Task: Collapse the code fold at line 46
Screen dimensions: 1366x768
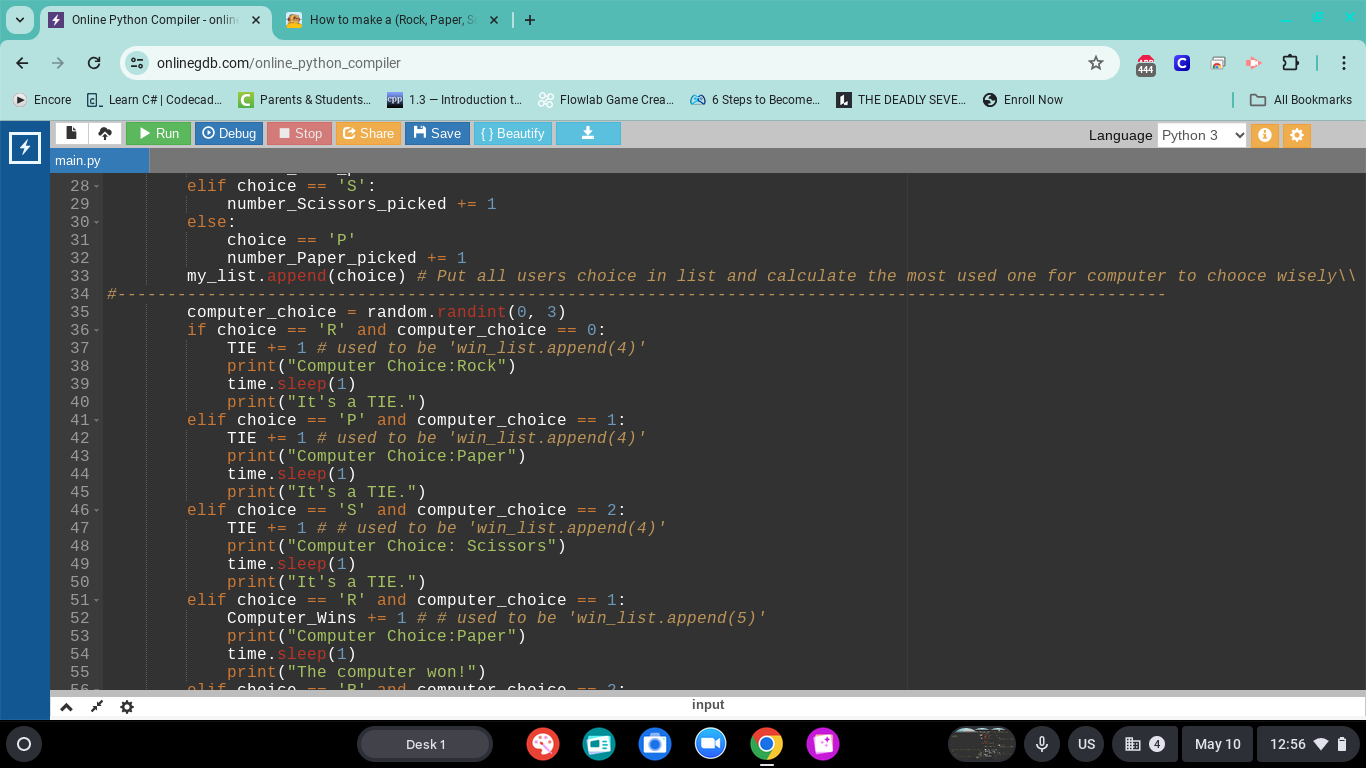Action: (x=97, y=510)
